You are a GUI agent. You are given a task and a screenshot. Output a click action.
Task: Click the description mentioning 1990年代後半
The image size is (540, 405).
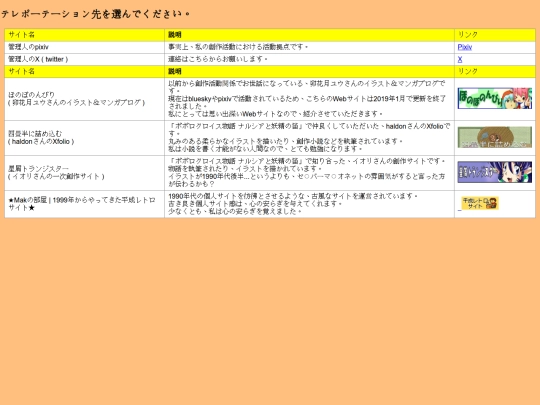coord(309,173)
